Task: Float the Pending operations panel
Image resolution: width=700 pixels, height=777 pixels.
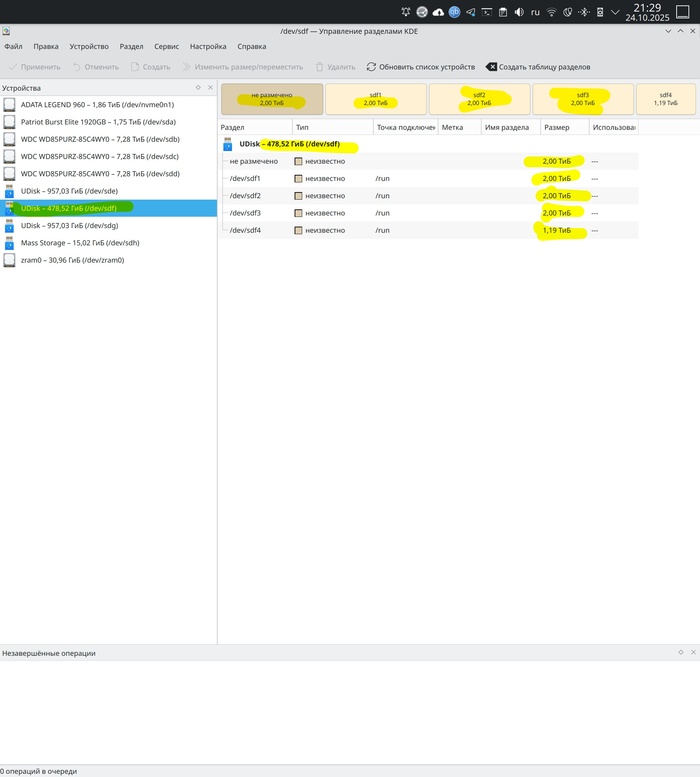Action: coord(680,653)
